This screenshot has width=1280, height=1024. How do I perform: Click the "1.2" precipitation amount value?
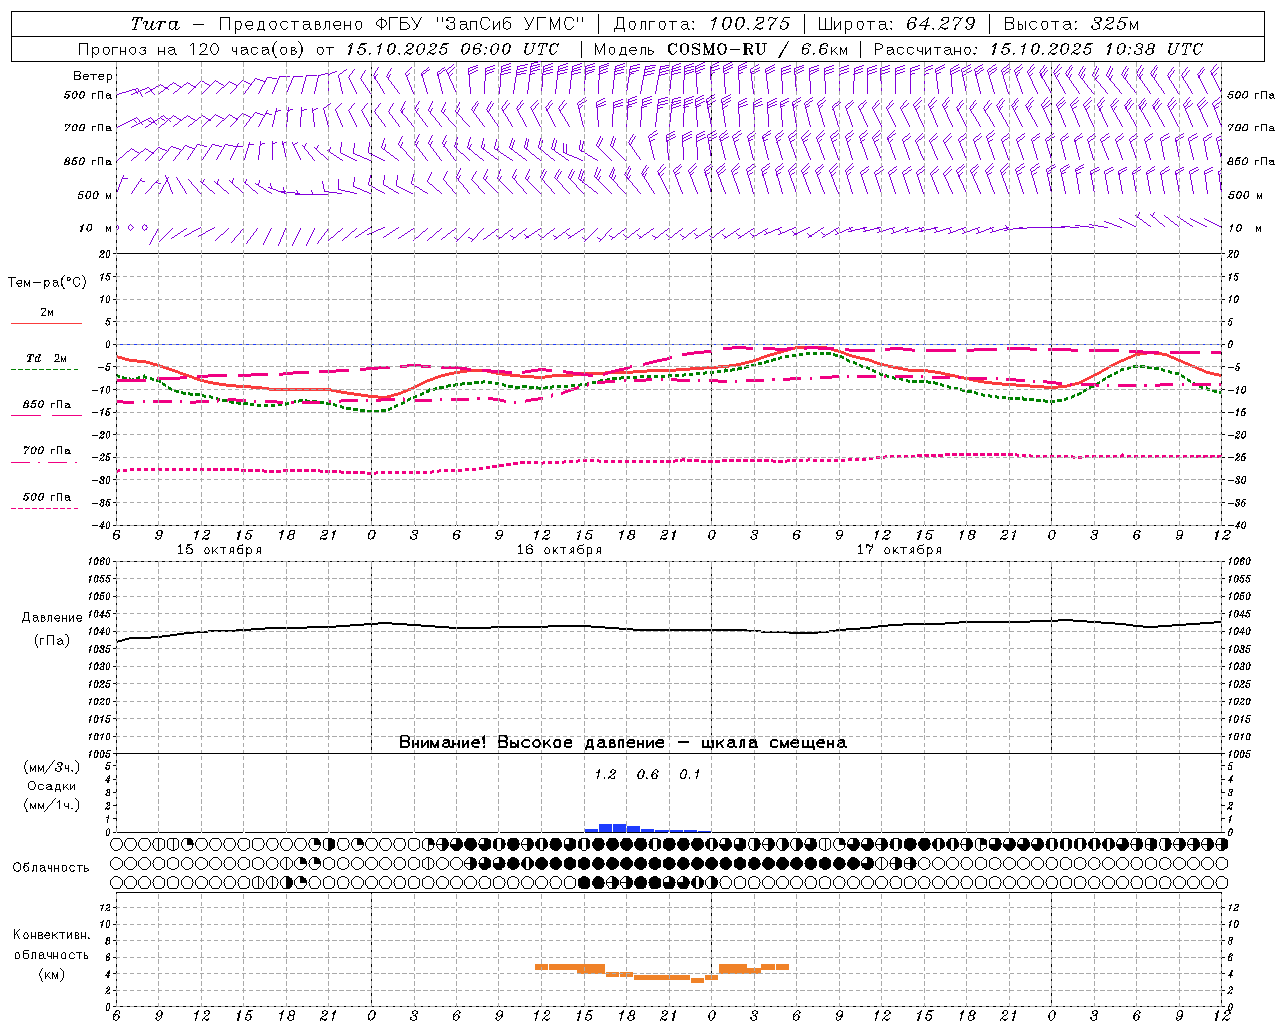605,775
